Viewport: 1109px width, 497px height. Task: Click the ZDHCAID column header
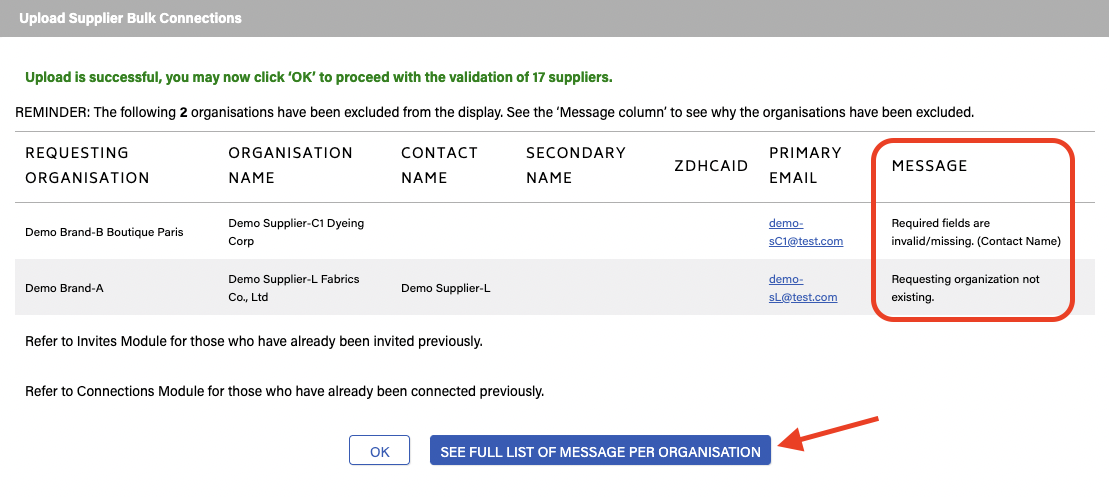pyautogui.click(x=711, y=166)
